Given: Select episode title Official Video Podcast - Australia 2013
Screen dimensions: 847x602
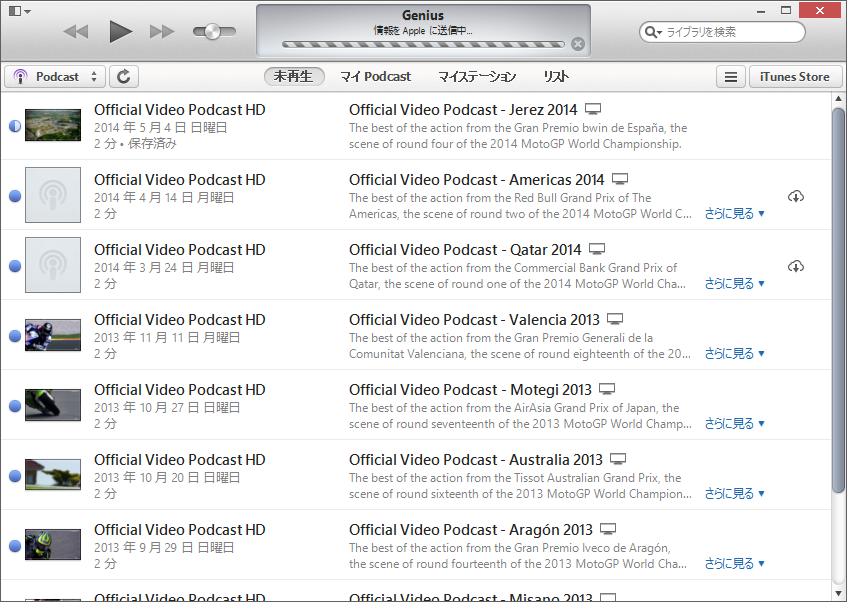Looking at the screenshot, I should pyautogui.click(x=475, y=459).
